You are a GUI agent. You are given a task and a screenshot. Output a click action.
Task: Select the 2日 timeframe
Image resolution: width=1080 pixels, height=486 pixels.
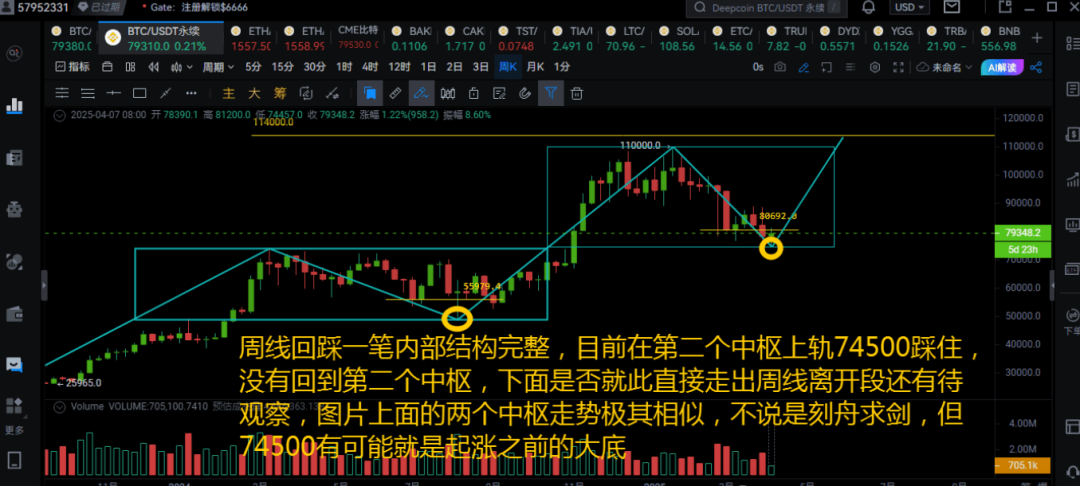tap(454, 67)
